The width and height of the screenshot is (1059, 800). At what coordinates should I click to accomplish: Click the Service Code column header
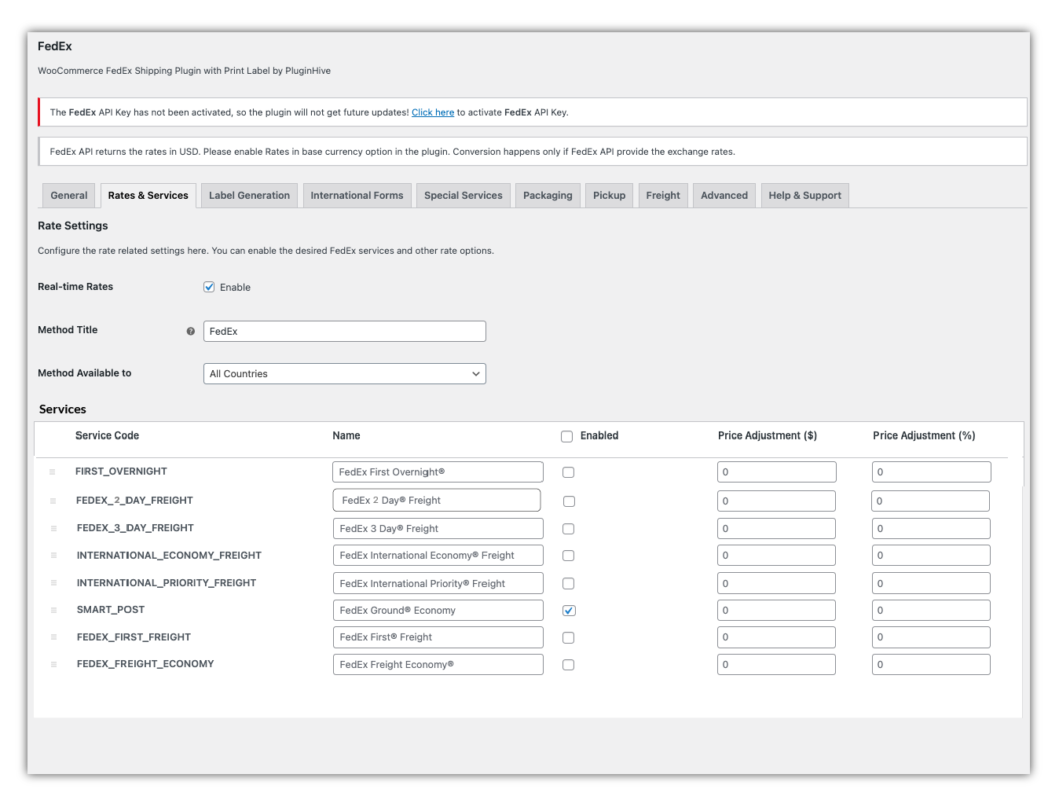pyautogui.click(x=107, y=435)
